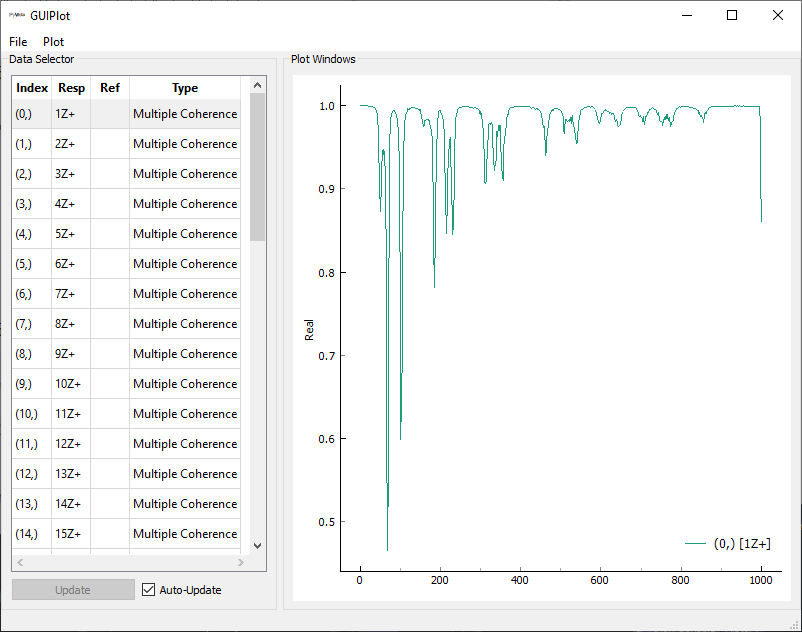Maximize the GUIPlot window

click(x=732, y=15)
